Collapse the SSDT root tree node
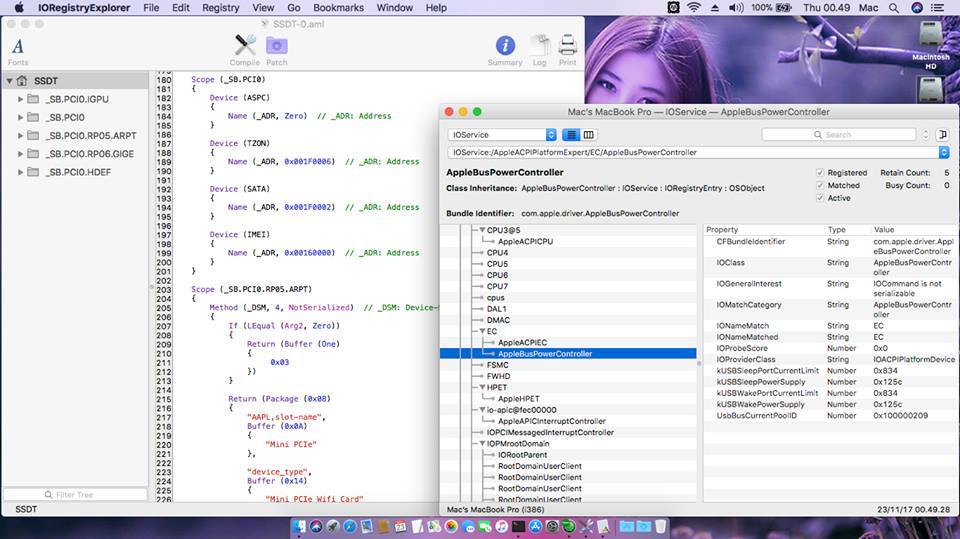 (x=10, y=81)
